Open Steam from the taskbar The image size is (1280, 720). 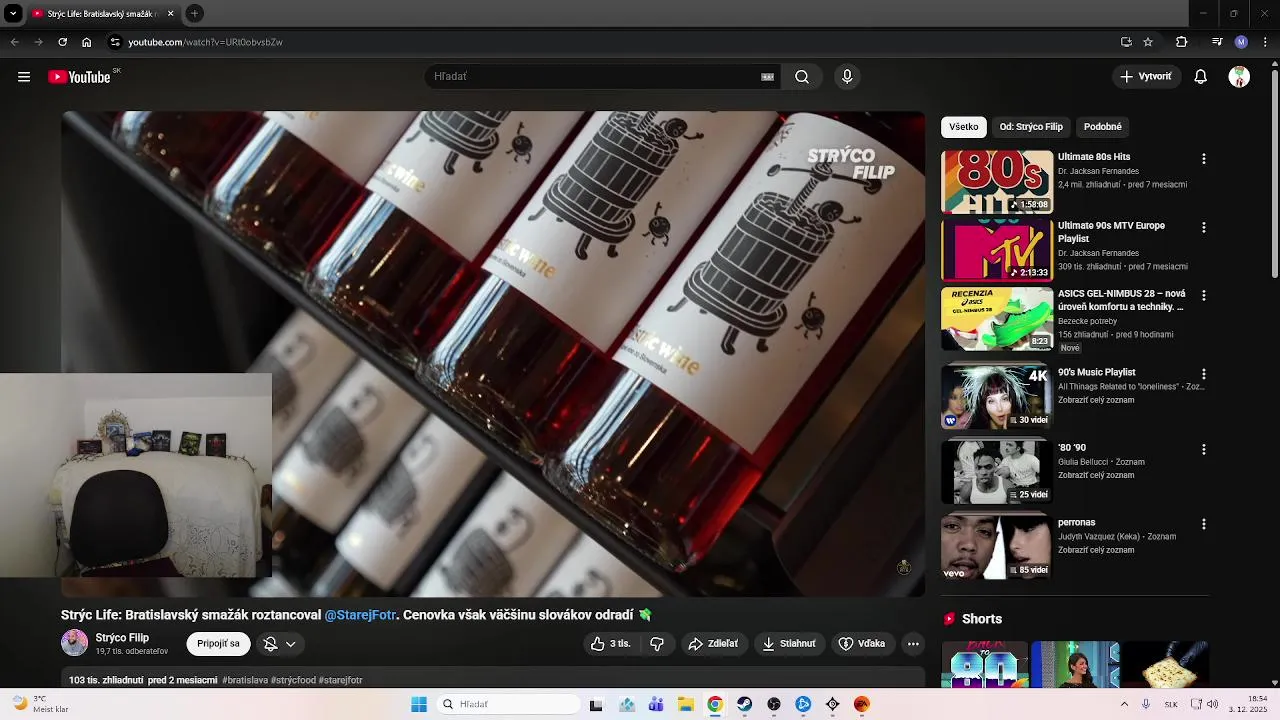point(744,704)
